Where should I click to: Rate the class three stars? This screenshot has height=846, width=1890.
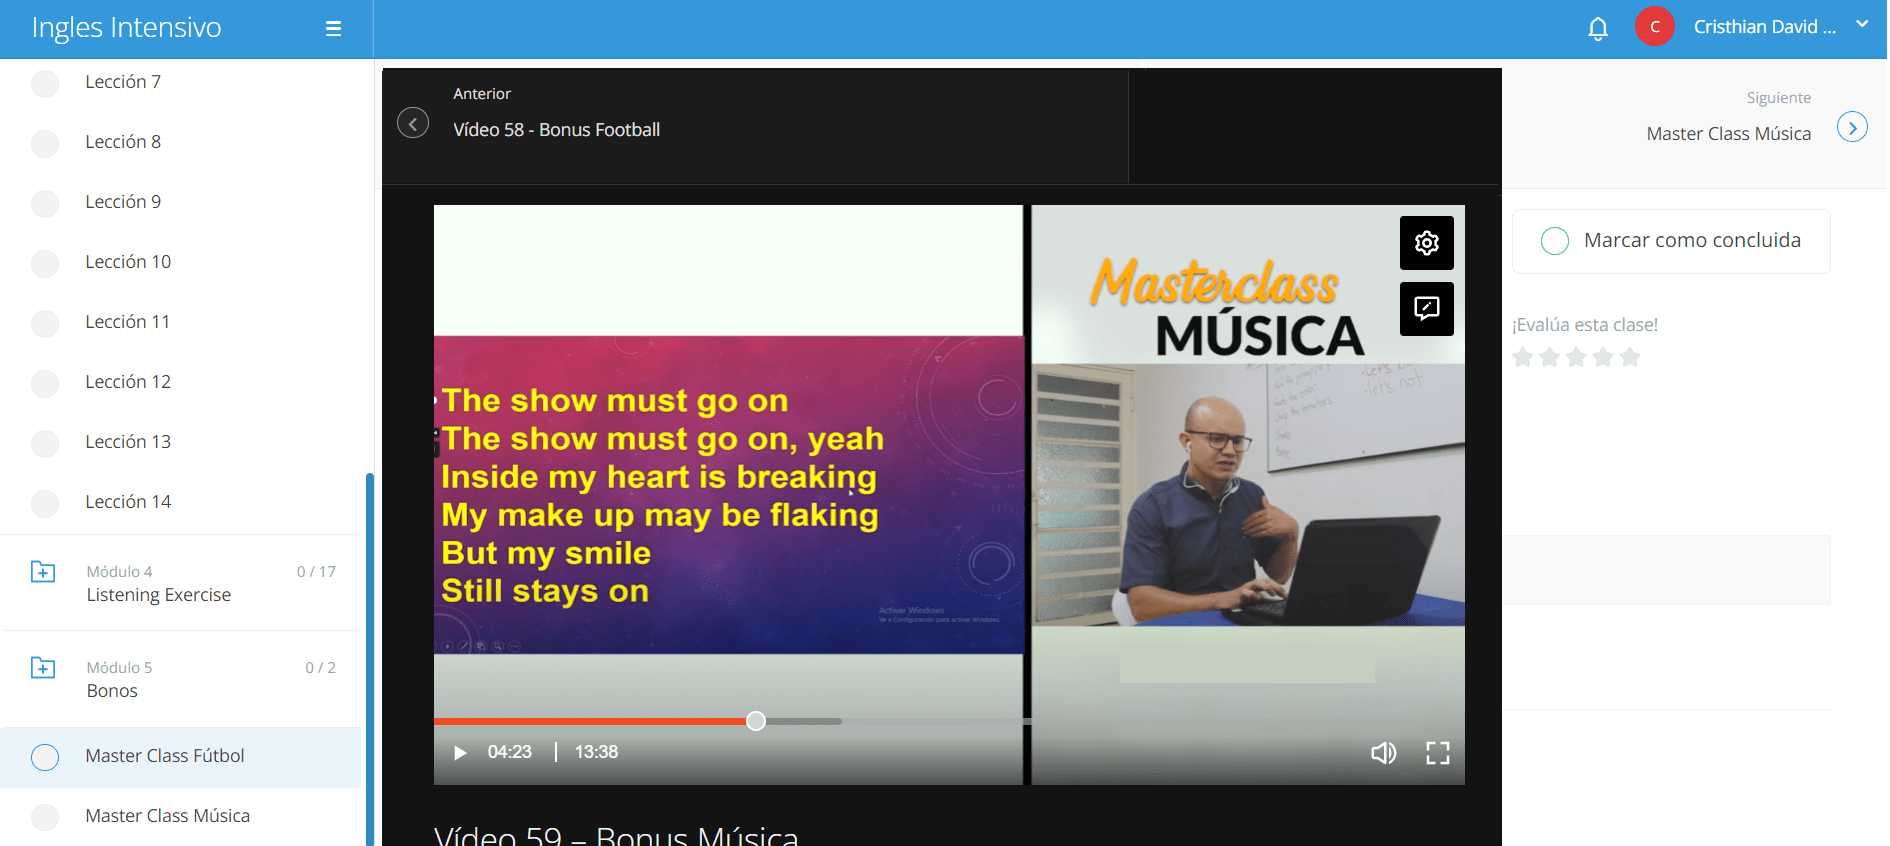tap(1576, 357)
